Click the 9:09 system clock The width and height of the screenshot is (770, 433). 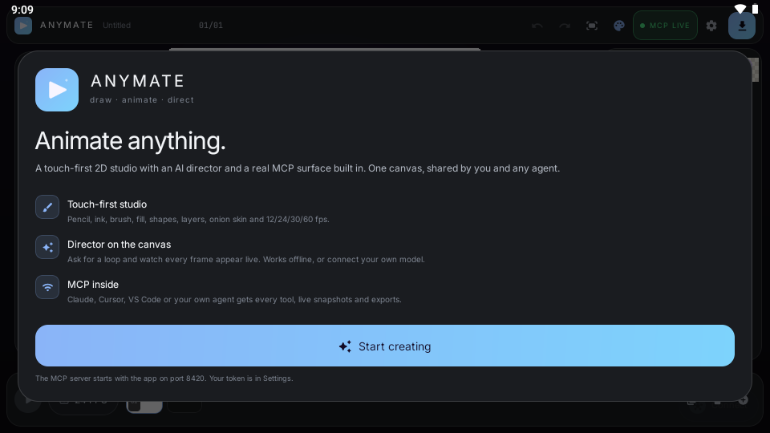click(x=23, y=10)
